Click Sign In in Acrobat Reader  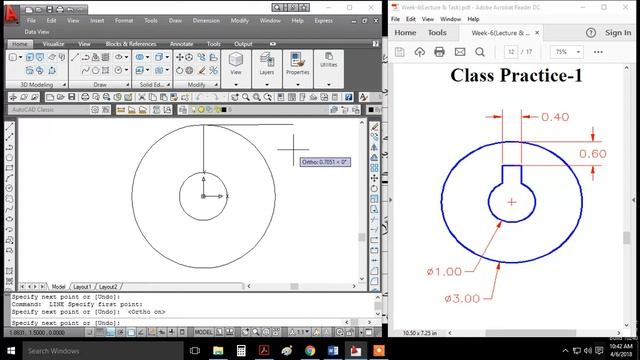pyautogui.click(x=618, y=33)
